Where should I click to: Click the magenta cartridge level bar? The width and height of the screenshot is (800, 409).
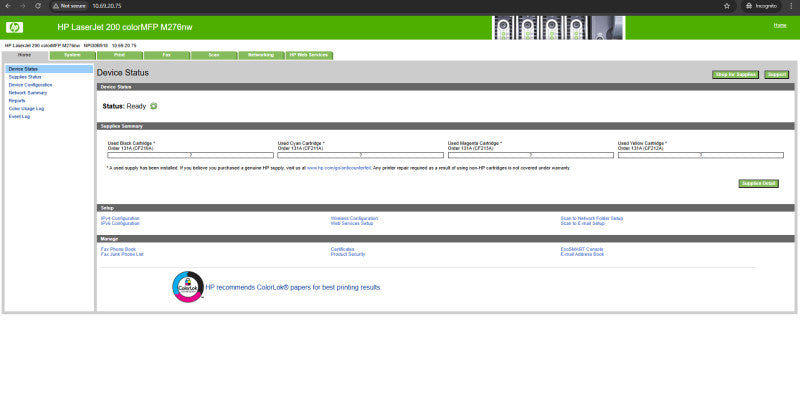531,155
